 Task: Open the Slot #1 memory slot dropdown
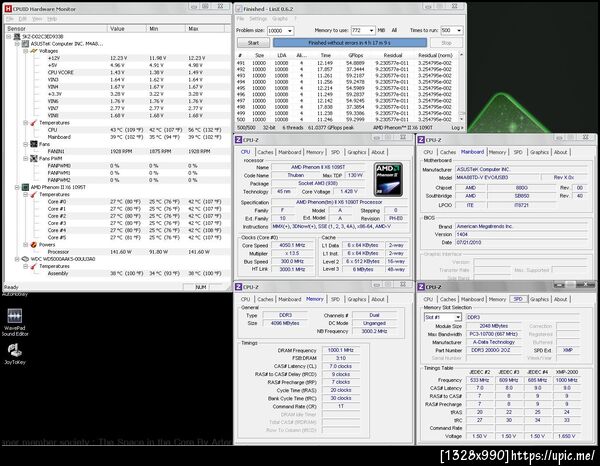(x=457, y=317)
